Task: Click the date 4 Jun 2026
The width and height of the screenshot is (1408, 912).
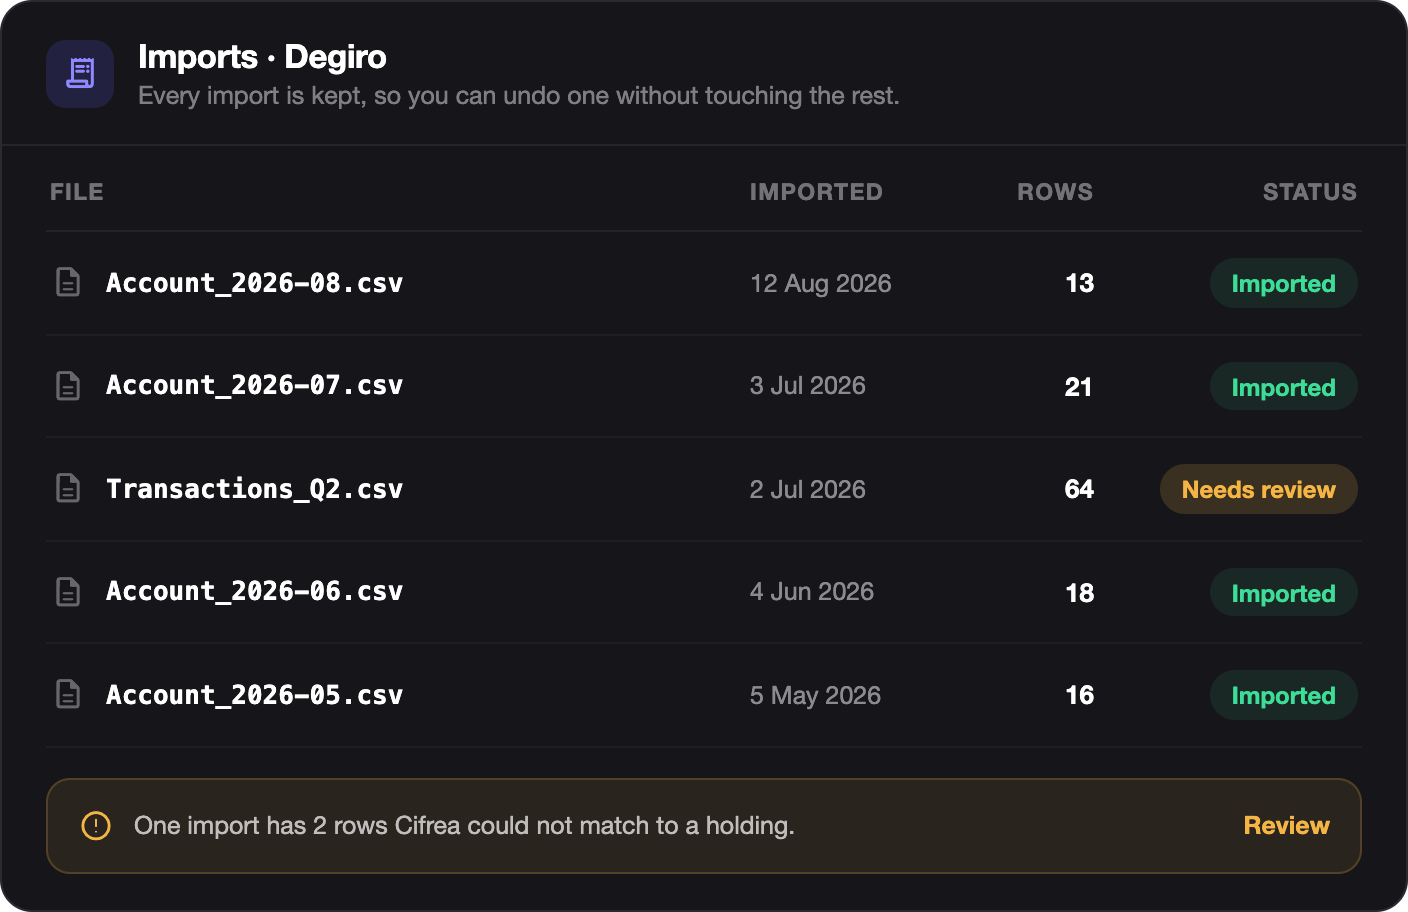Action: (x=812, y=592)
